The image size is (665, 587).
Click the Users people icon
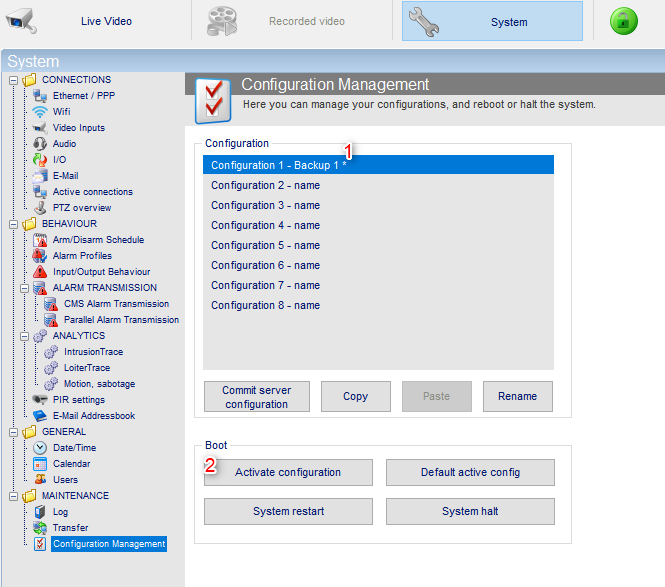(x=40, y=480)
